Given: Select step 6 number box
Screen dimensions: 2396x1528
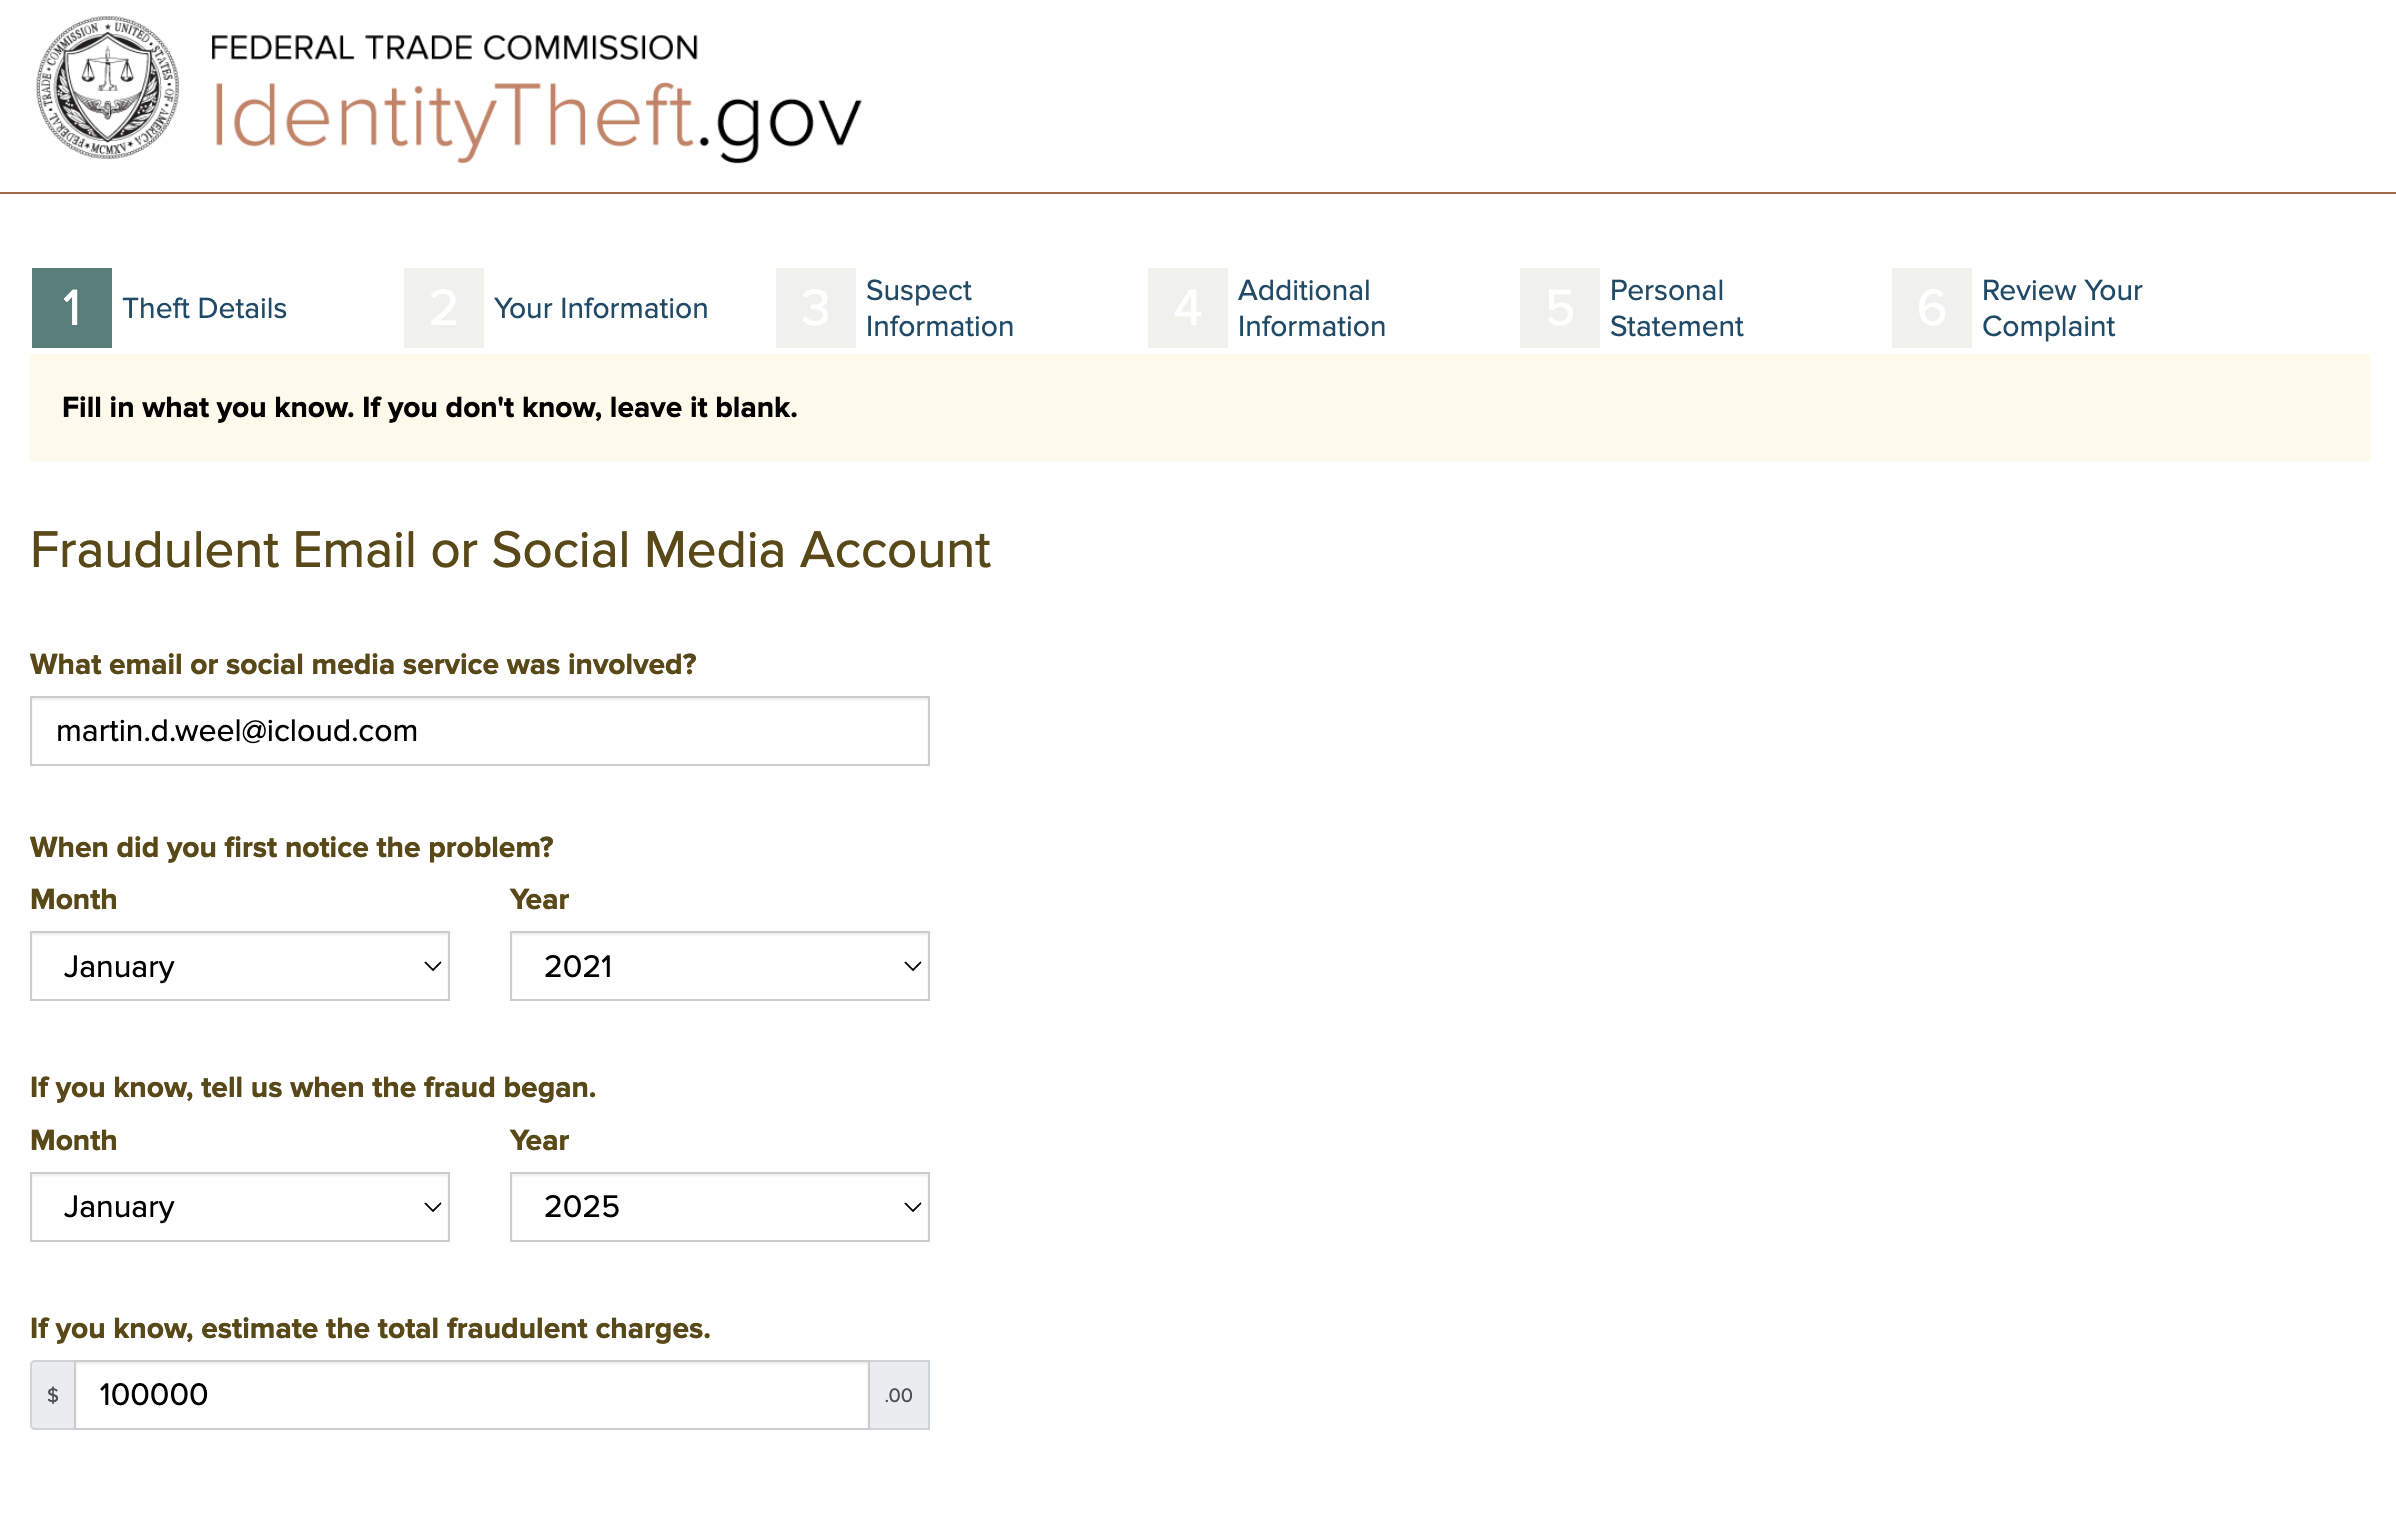Looking at the screenshot, I should 1932,308.
